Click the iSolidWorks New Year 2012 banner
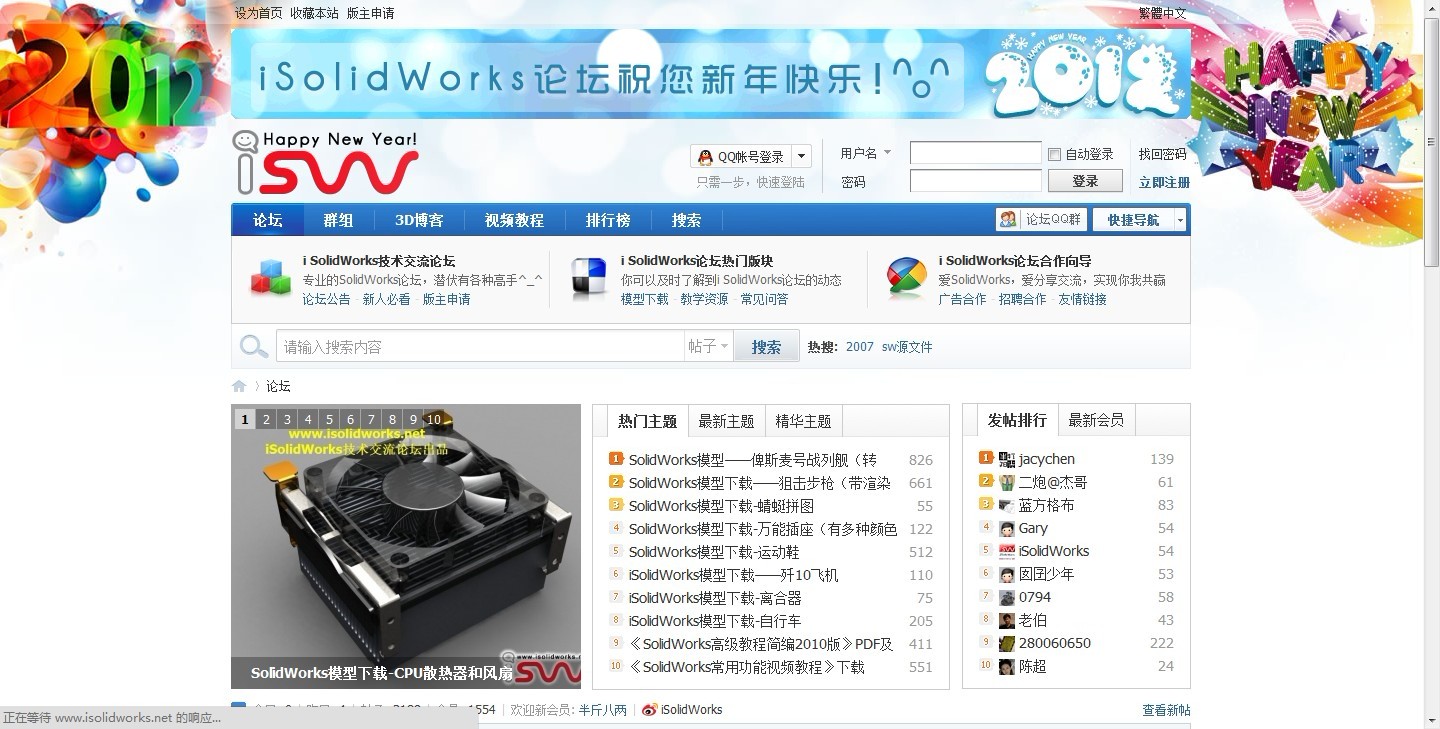 point(711,73)
